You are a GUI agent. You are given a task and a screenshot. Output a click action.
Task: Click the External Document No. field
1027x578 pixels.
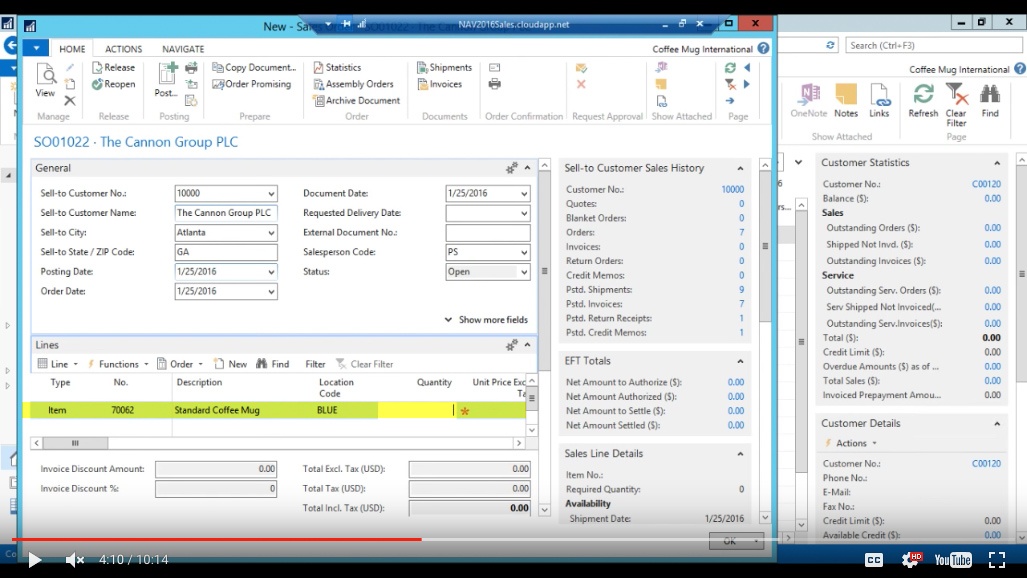(488, 233)
